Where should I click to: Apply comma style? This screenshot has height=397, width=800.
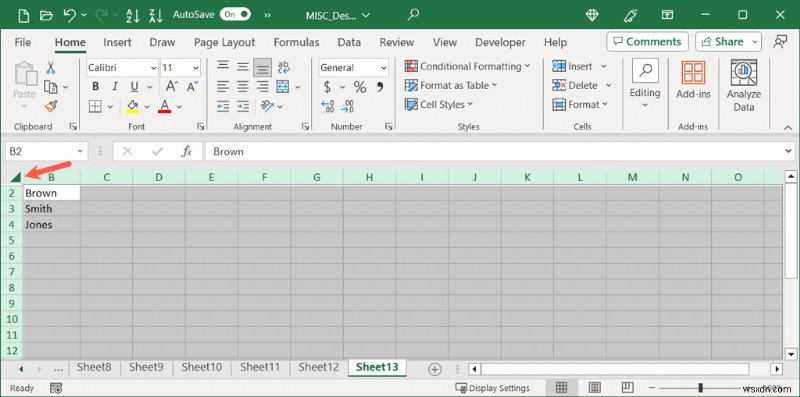[x=380, y=87]
